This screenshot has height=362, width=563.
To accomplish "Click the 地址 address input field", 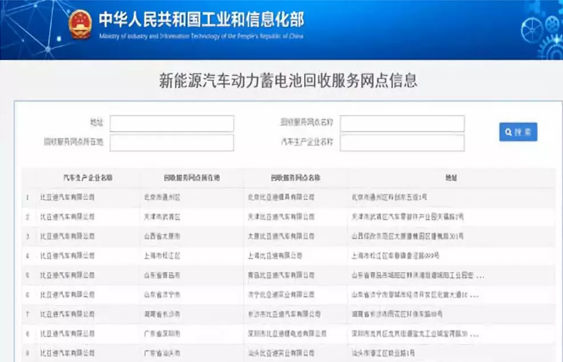I will pyautogui.click(x=172, y=124).
